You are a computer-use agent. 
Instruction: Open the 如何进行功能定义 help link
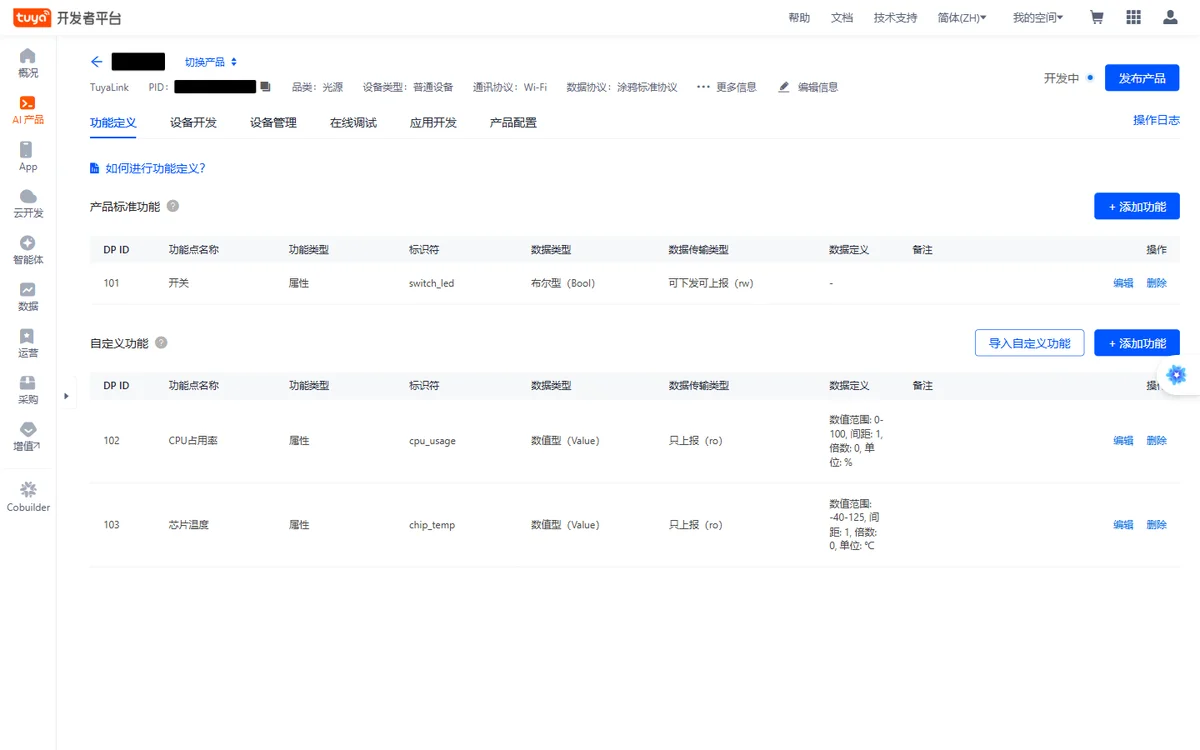155,168
